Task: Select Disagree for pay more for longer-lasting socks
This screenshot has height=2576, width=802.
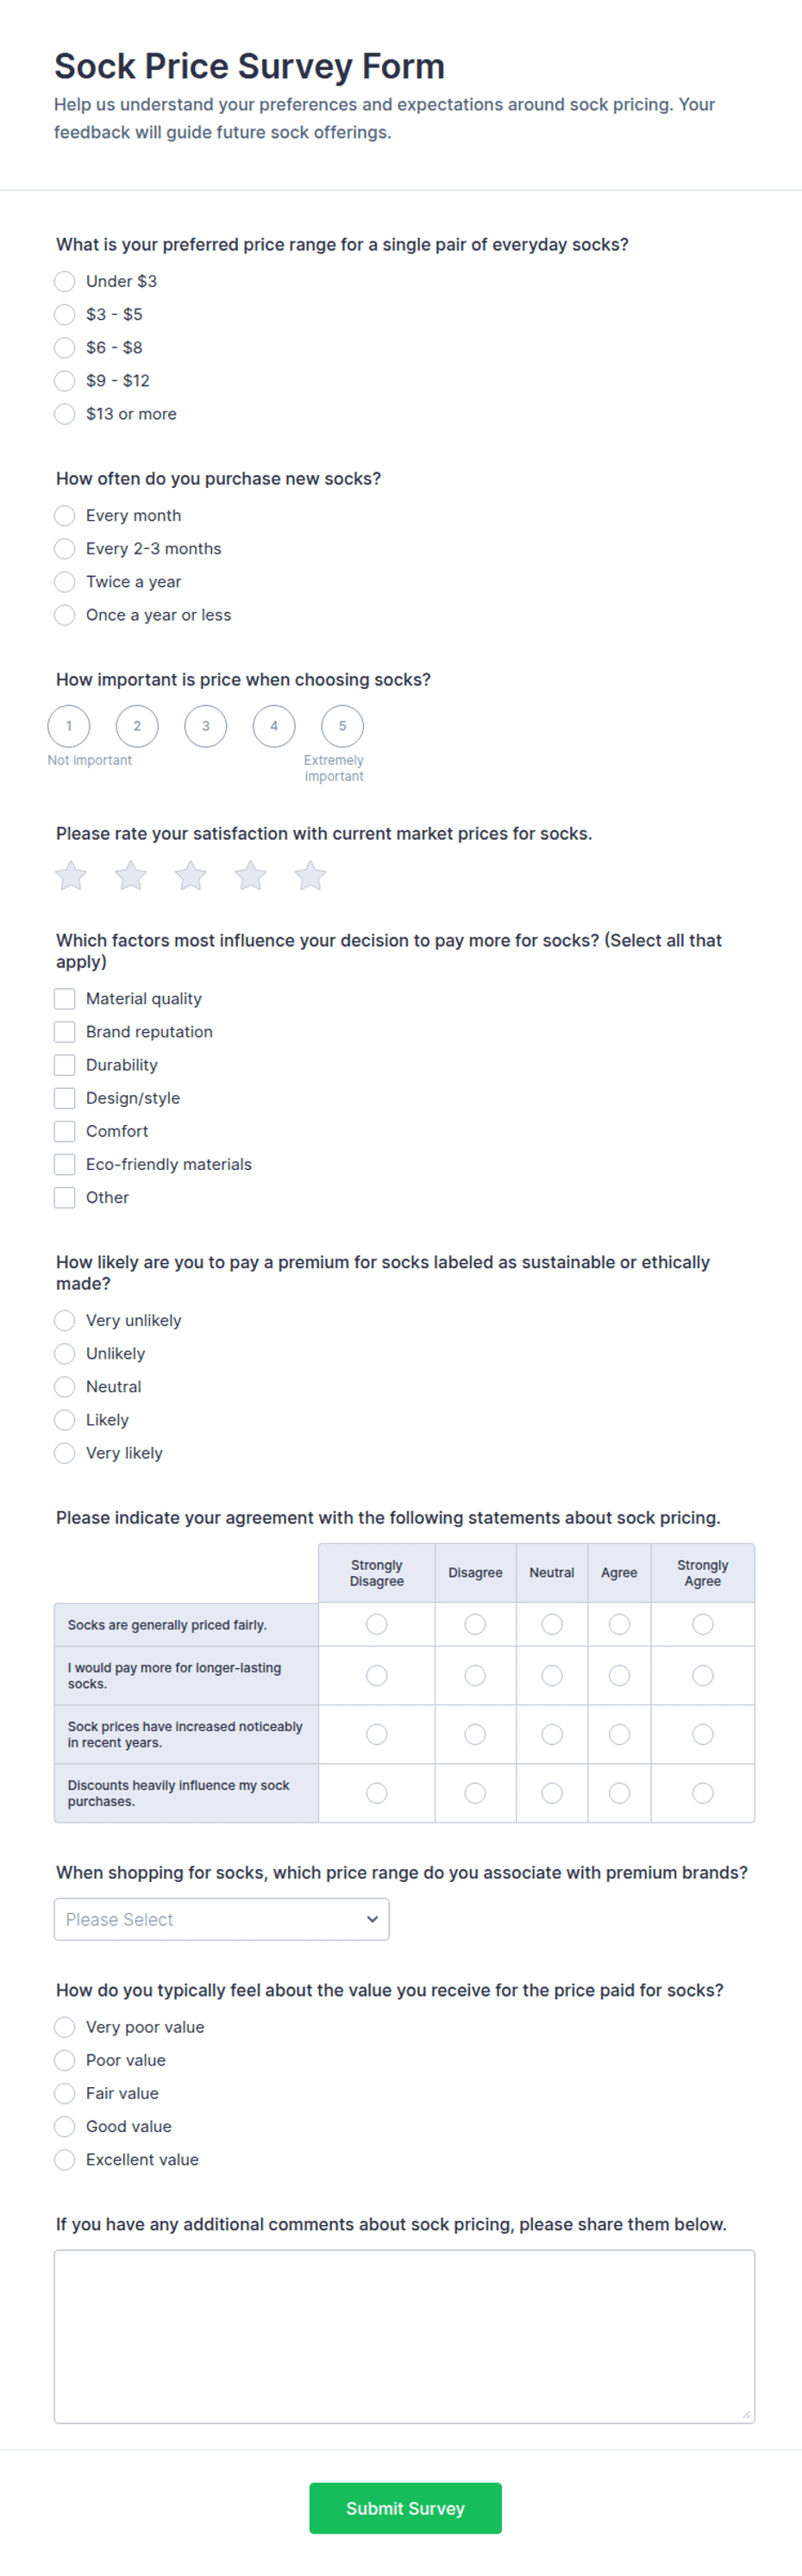Action: 475,1675
